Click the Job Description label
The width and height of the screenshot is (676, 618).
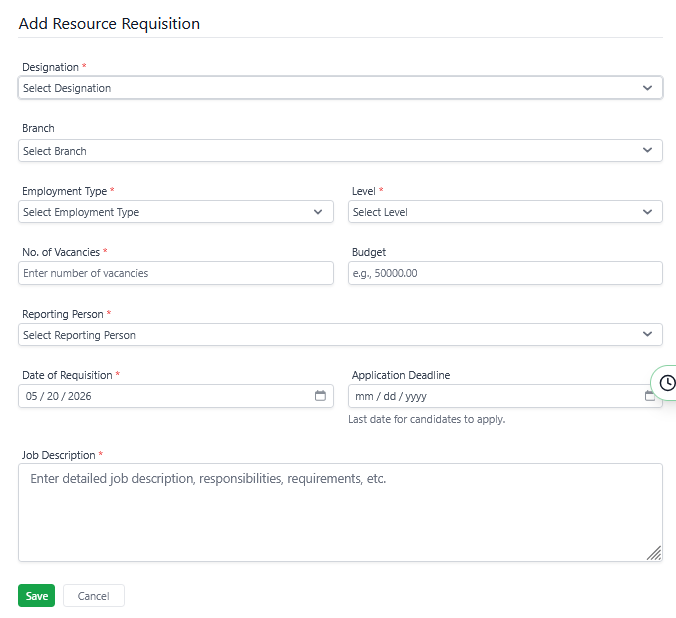point(59,455)
